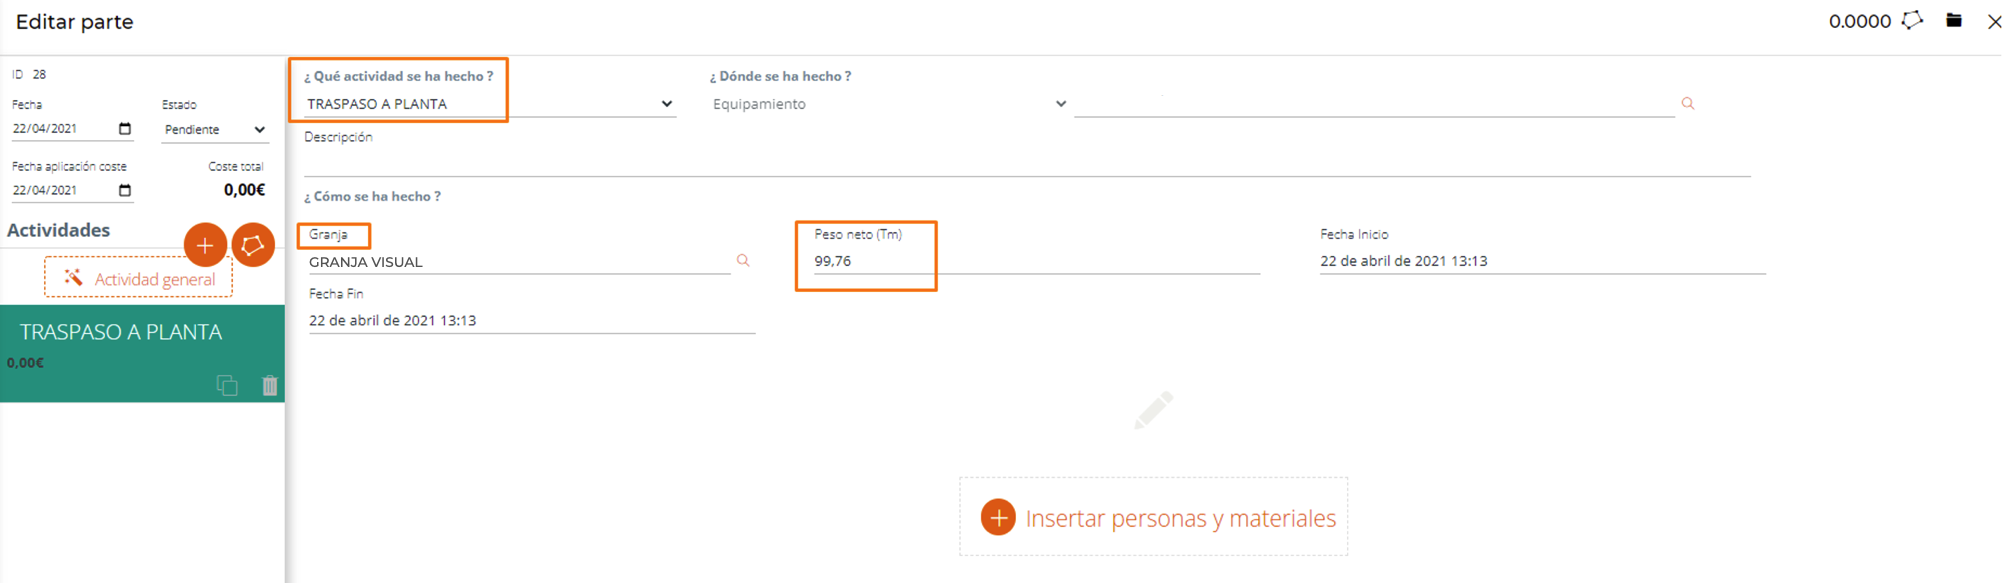This screenshot has width=2016, height=588.
Task: Click the Fecha Inicio date field
Action: (x=1541, y=261)
